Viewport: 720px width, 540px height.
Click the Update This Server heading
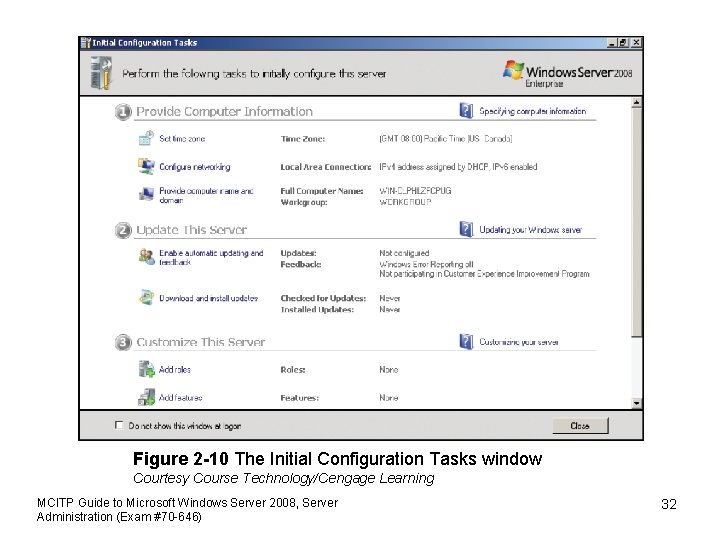[191, 230]
